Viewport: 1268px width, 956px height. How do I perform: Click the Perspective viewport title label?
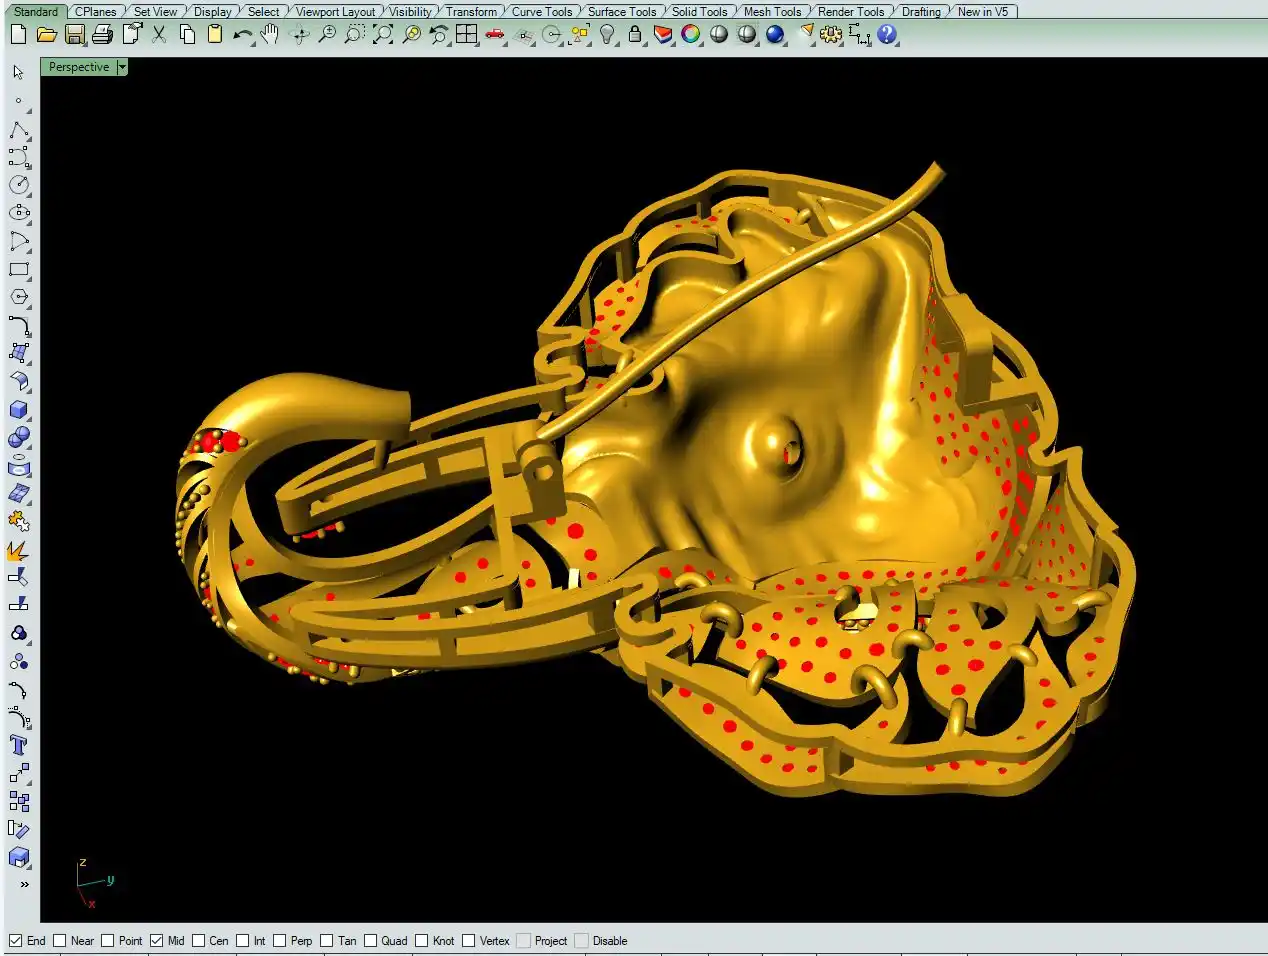(79, 67)
